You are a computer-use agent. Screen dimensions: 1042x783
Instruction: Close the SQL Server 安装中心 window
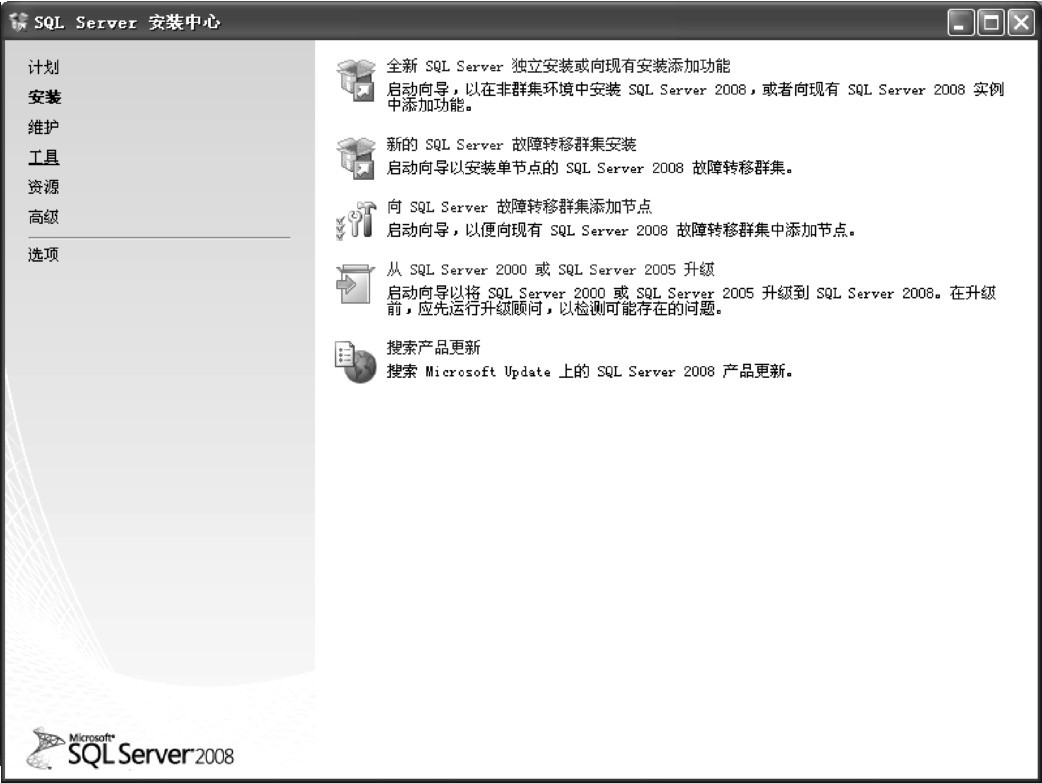pyautogui.click(x=1021, y=23)
